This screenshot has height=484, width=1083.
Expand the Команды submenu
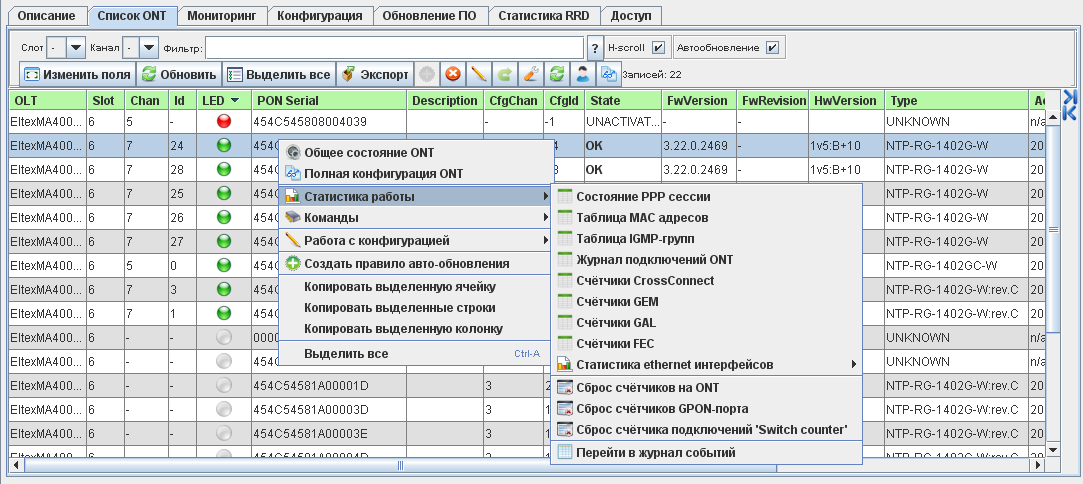[x=415, y=217]
